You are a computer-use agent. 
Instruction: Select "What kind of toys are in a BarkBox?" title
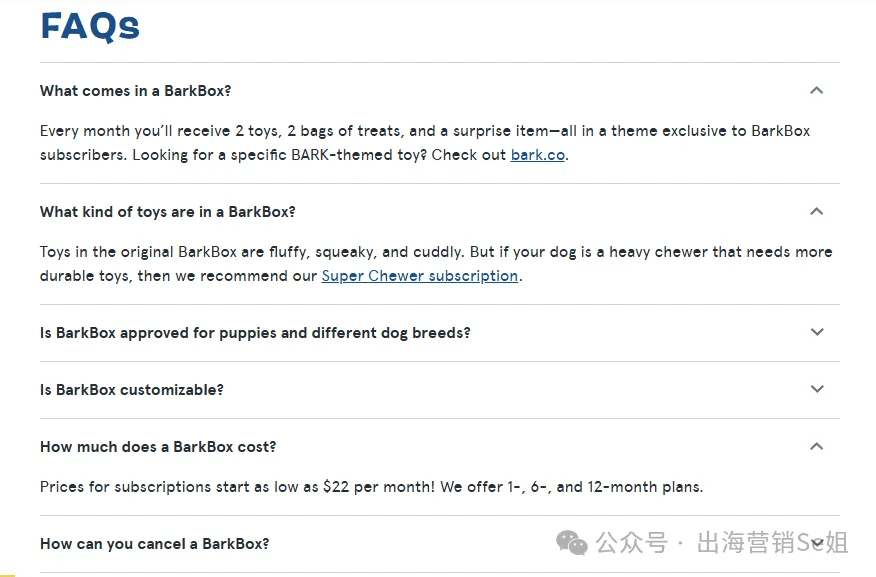pos(167,212)
